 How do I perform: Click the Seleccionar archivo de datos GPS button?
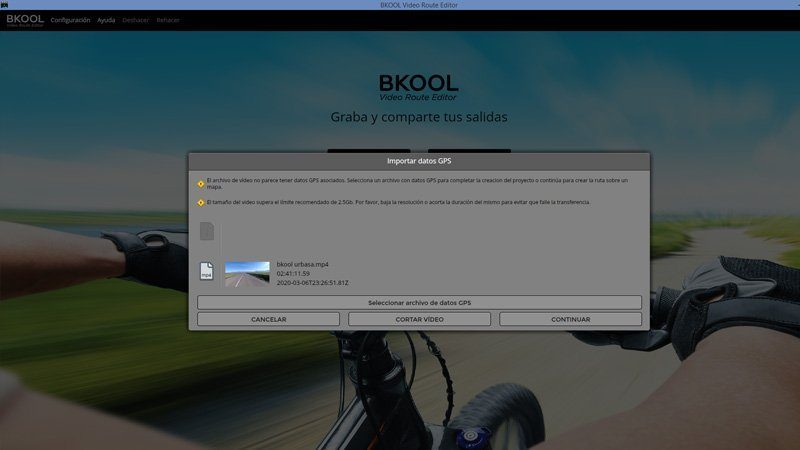[419, 303]
